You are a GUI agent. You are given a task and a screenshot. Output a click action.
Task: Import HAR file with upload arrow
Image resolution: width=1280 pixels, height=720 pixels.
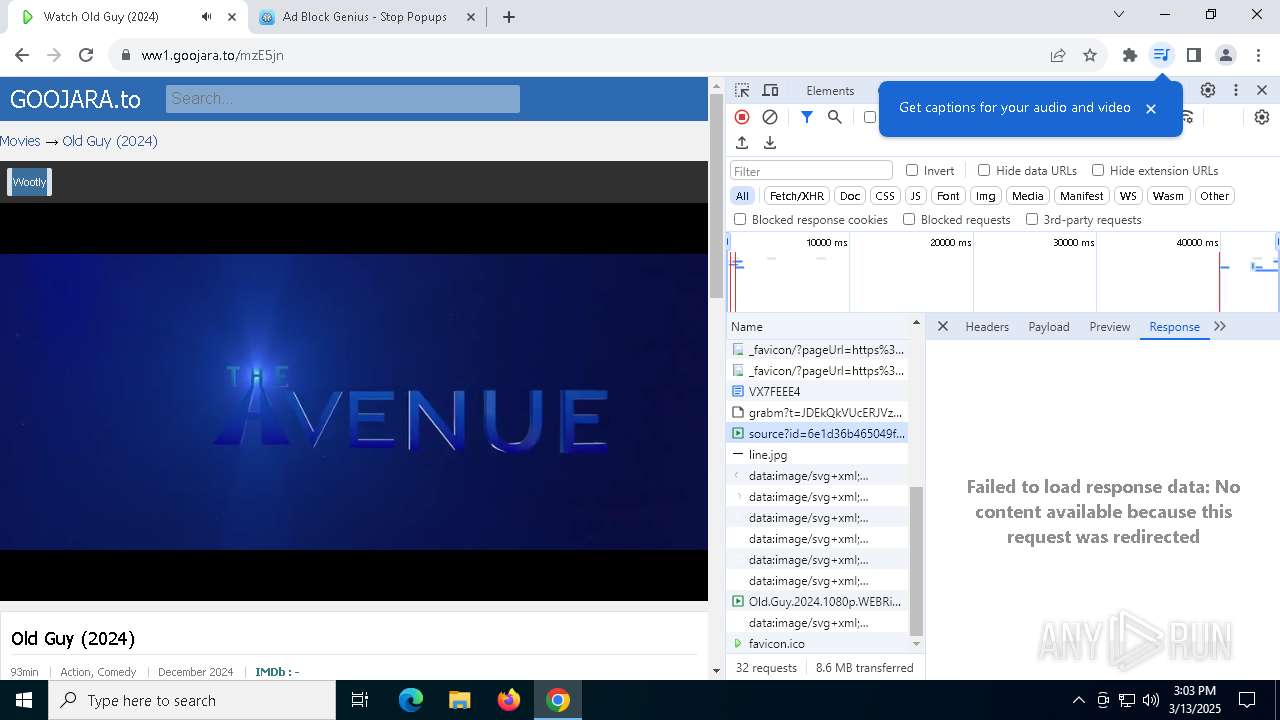click(742, 143)
